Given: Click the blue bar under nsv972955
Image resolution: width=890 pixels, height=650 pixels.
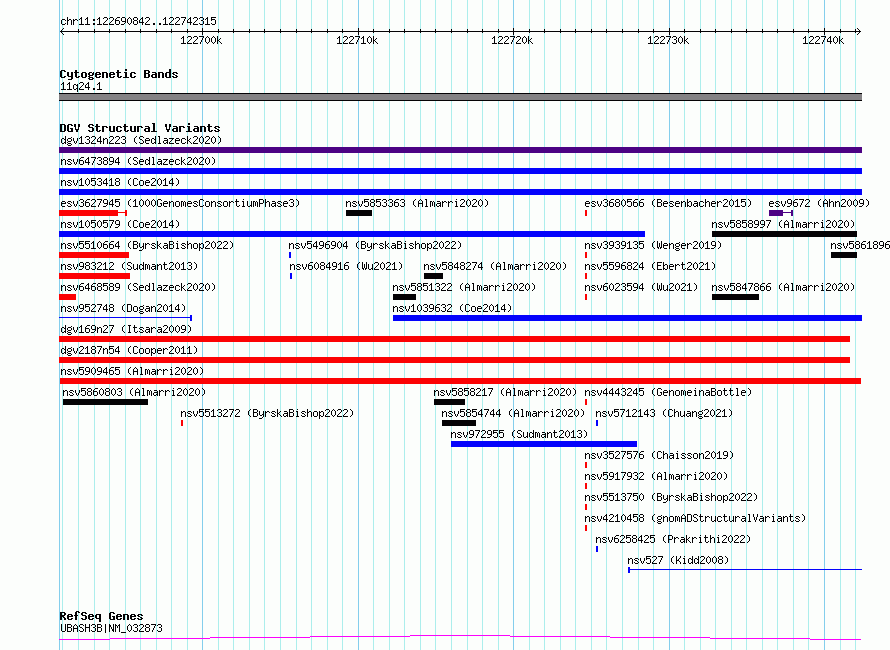Looking at the screenshot, I should click(x=544, y=444).
